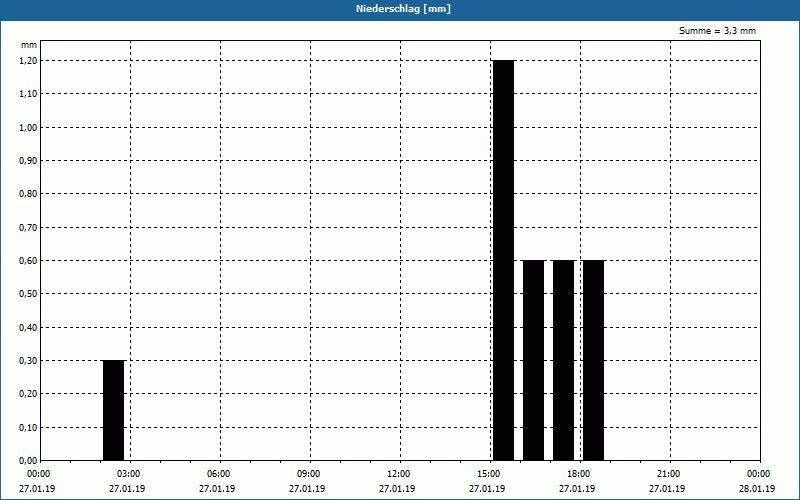Click the 0,60 mm bar just after 16:00
The width and height of the screenshot is (800, 500).
click(x=534, y=360)
